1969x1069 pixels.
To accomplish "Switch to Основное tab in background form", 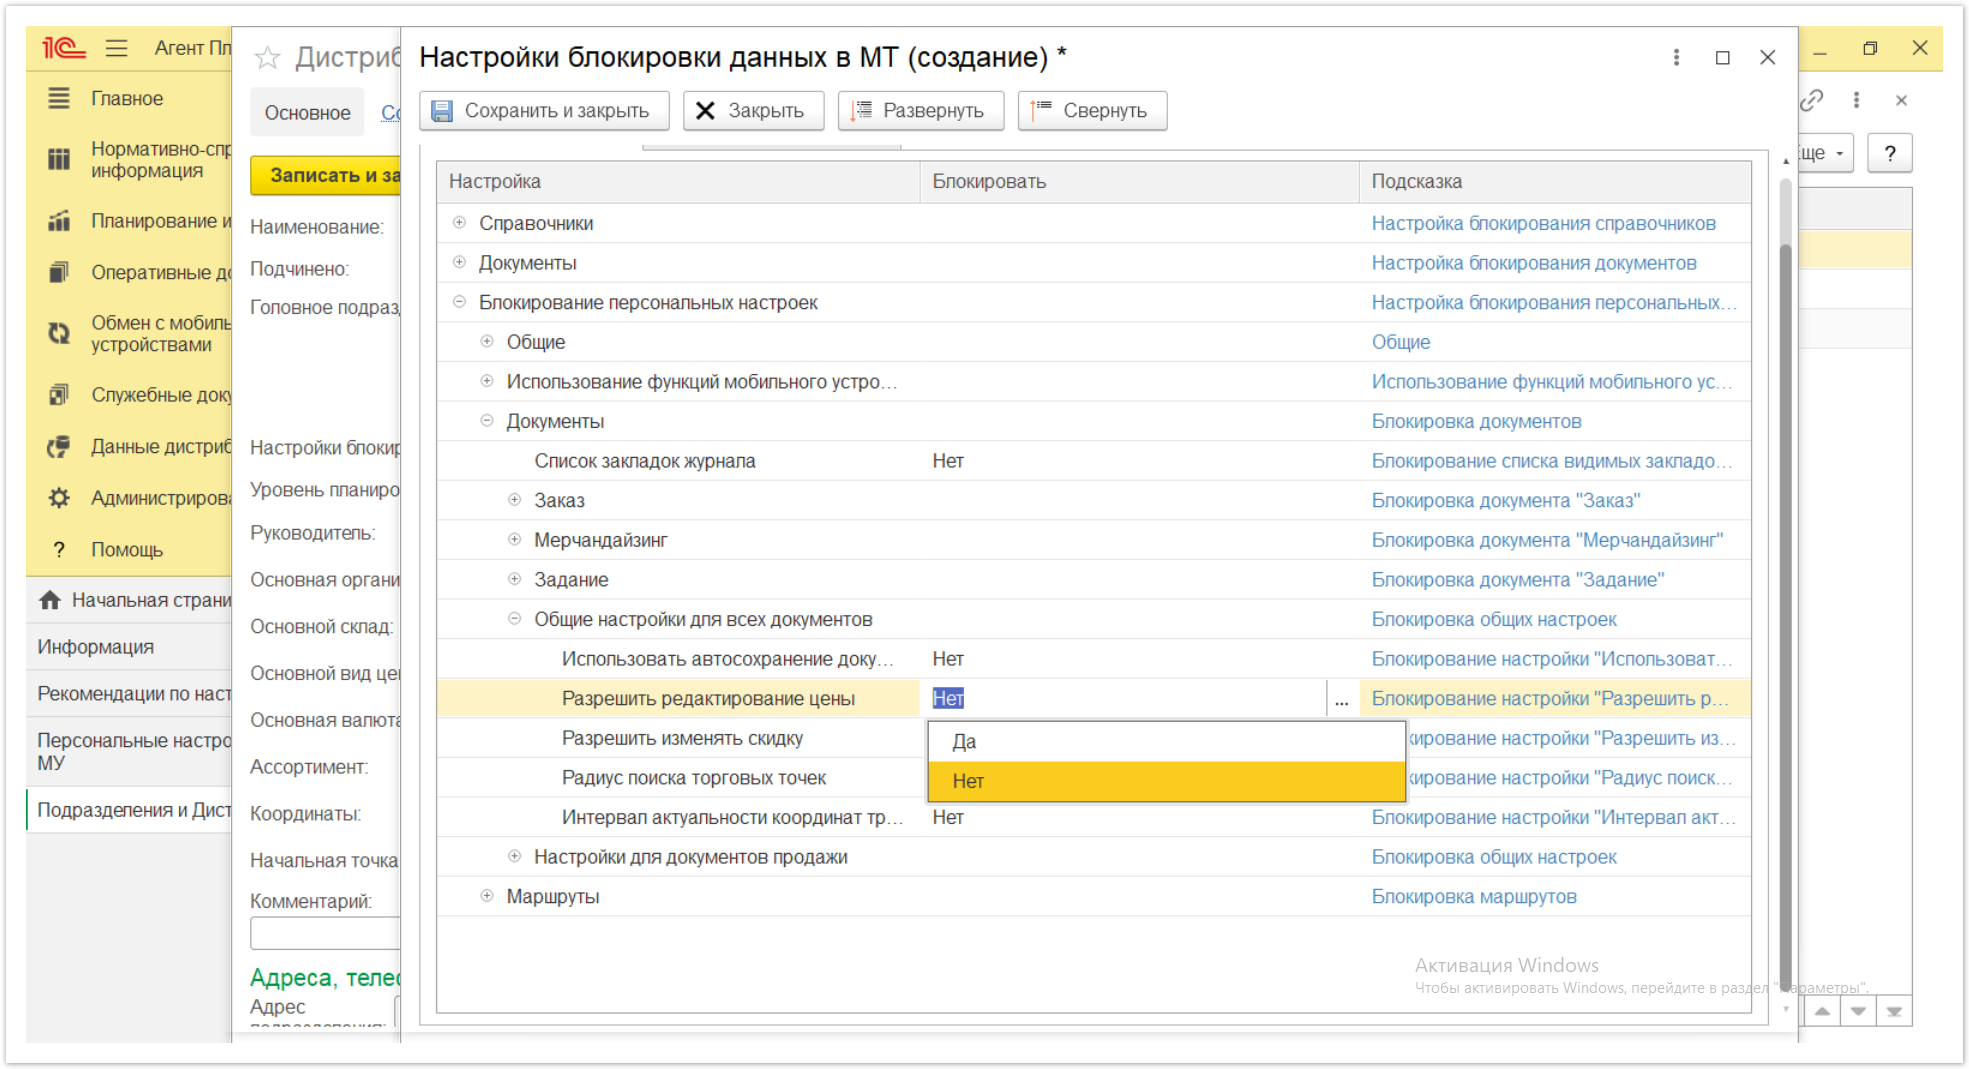I will click(307, 113).
